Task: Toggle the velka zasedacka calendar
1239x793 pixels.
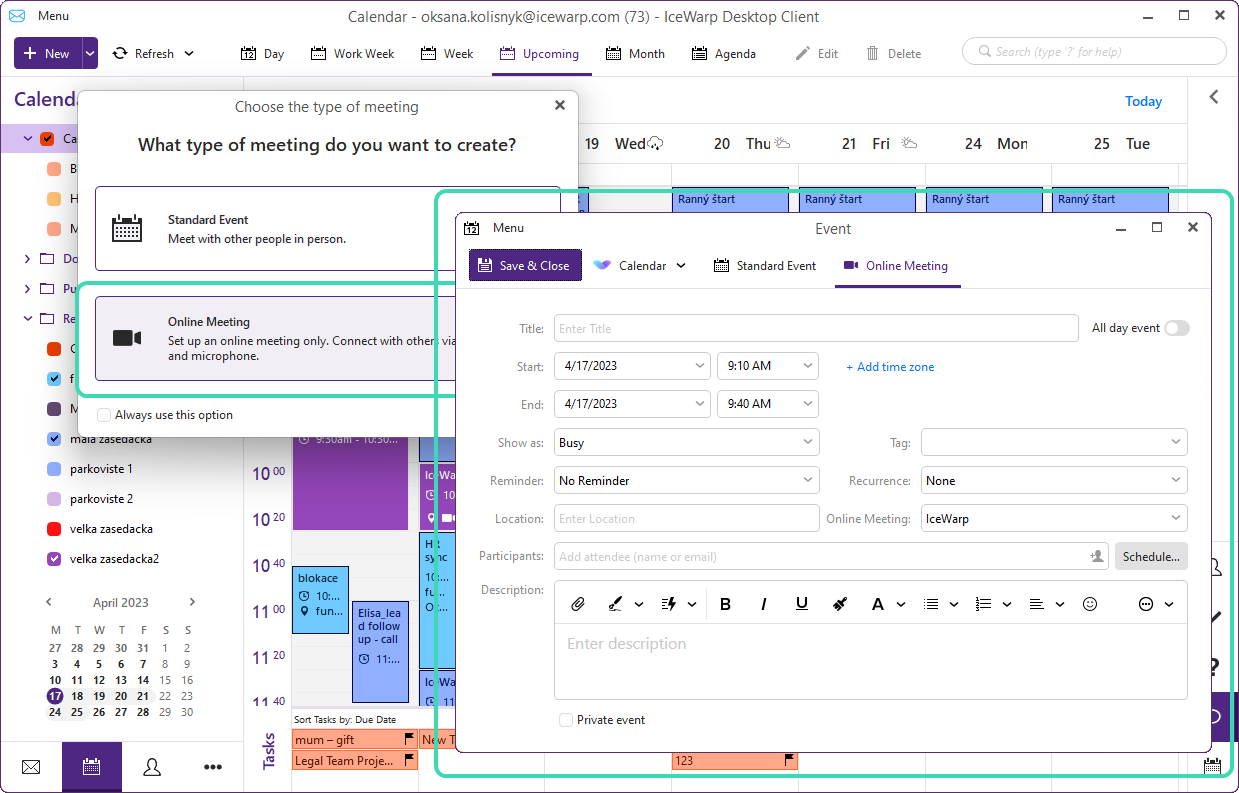Action: pos(55,529)
